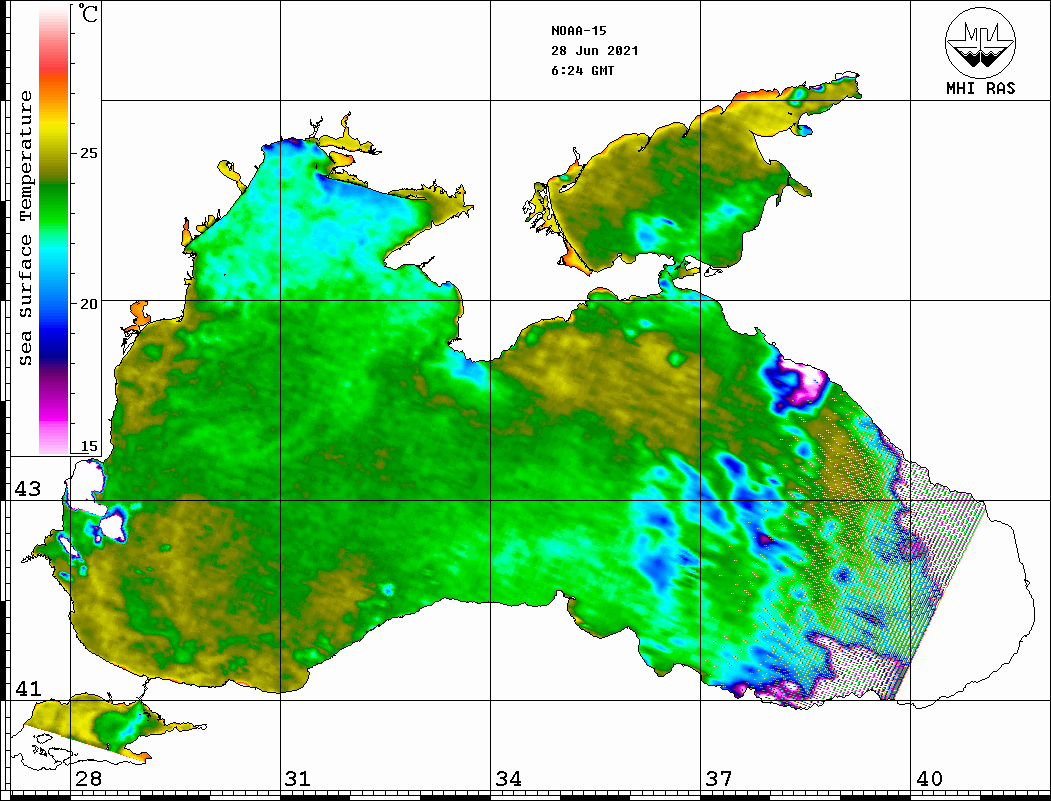Click the 25 tick label on the color scale
The height and width of the screenshot is (801, 1051).
coord(89,154)
